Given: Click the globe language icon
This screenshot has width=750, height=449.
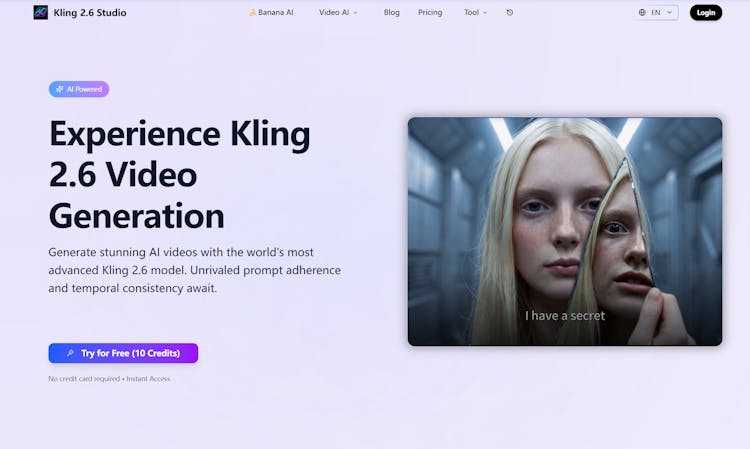Looking at the screenshot, I should click(x=642, y=13).
